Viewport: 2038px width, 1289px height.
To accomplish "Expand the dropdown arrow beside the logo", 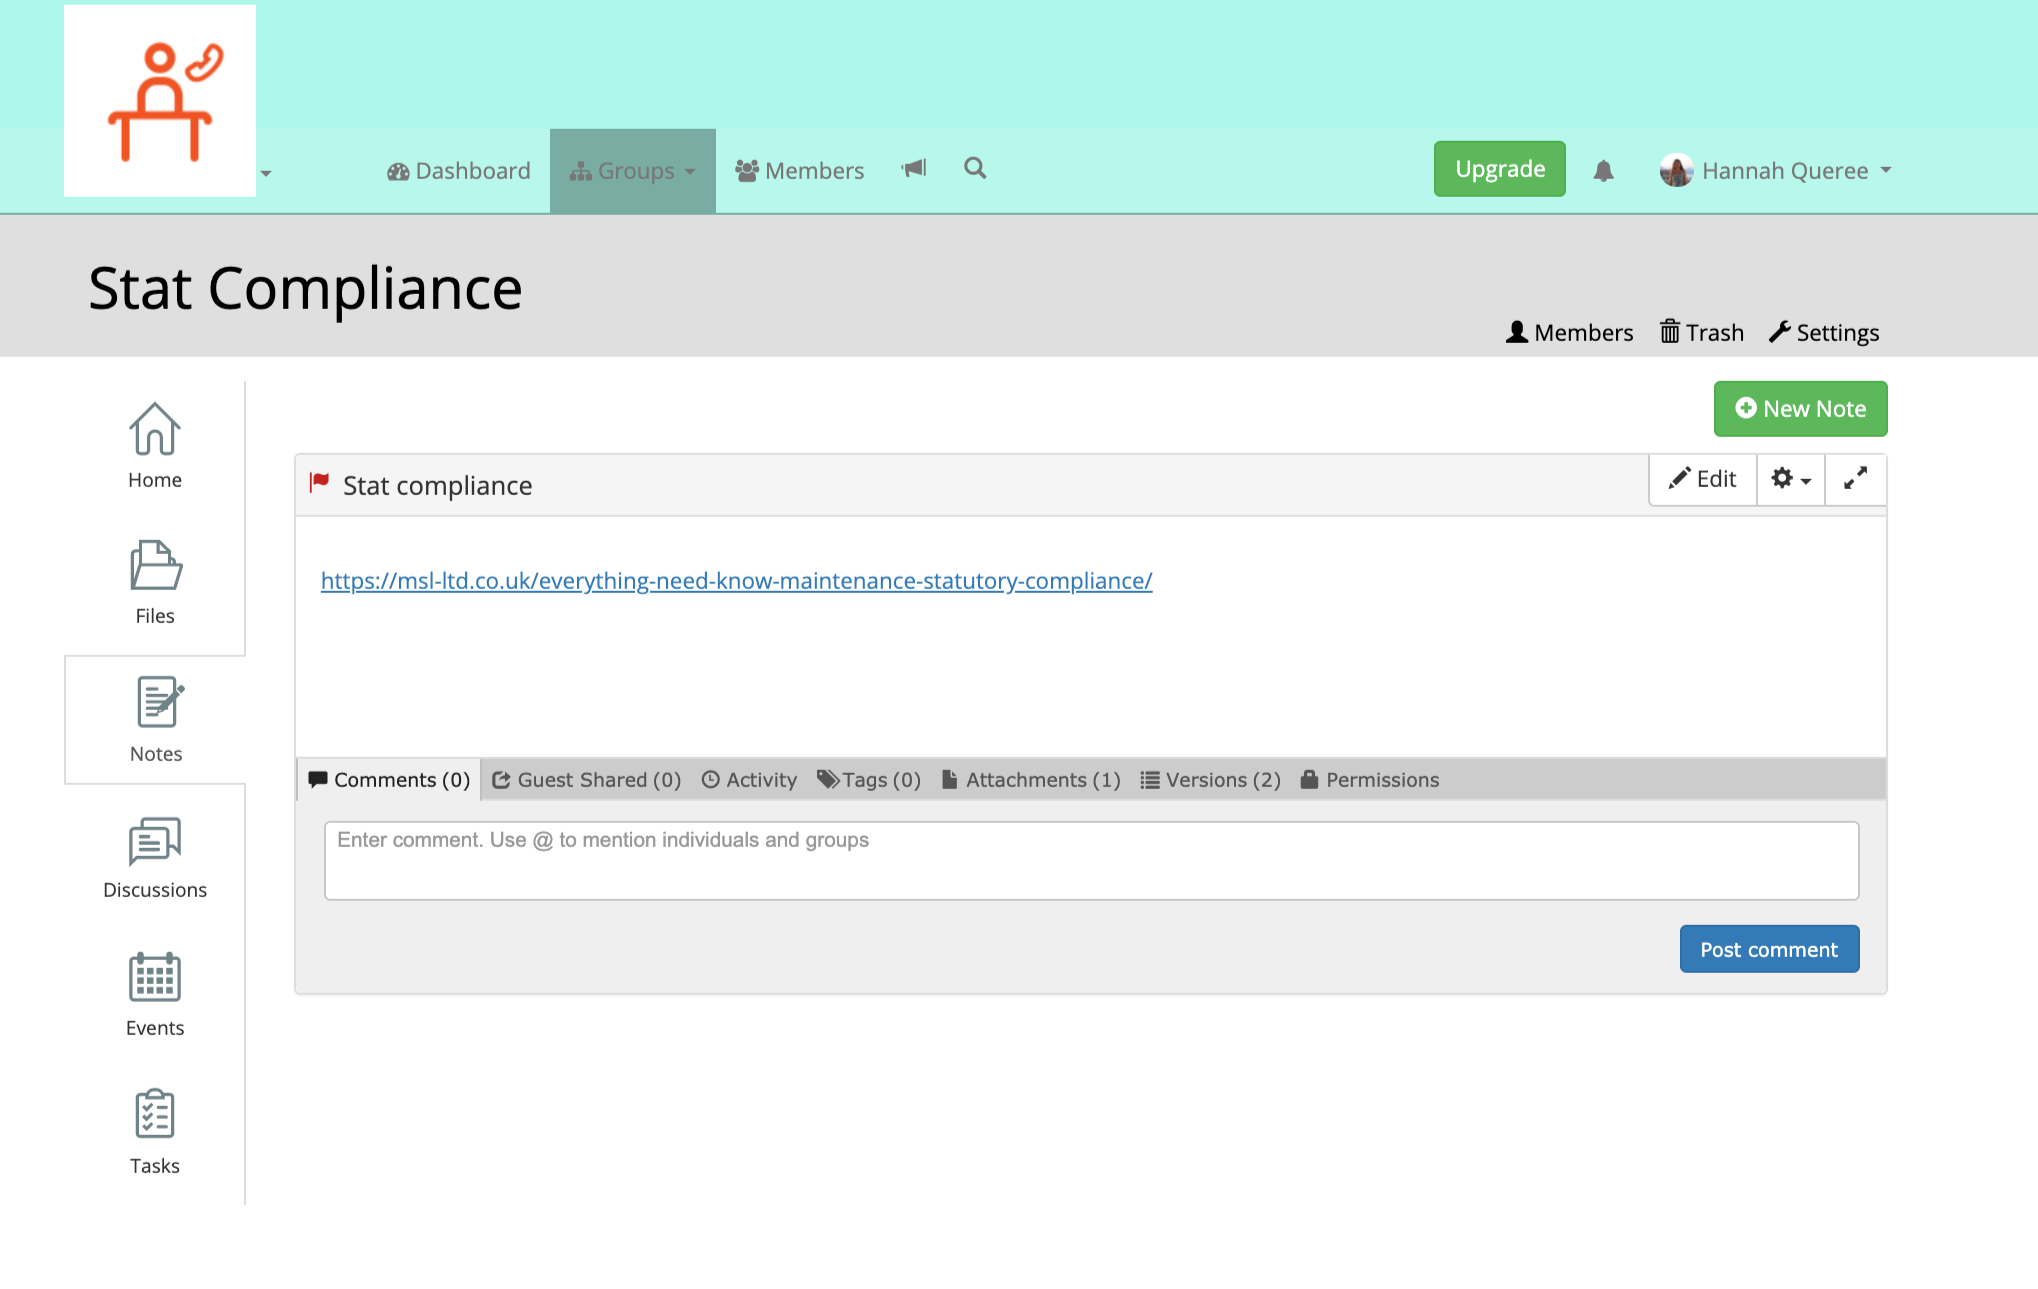I will tap(266, 174).
